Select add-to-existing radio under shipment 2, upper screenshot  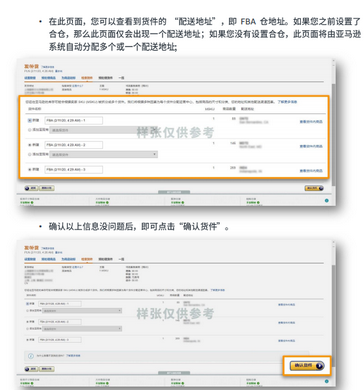30,154
